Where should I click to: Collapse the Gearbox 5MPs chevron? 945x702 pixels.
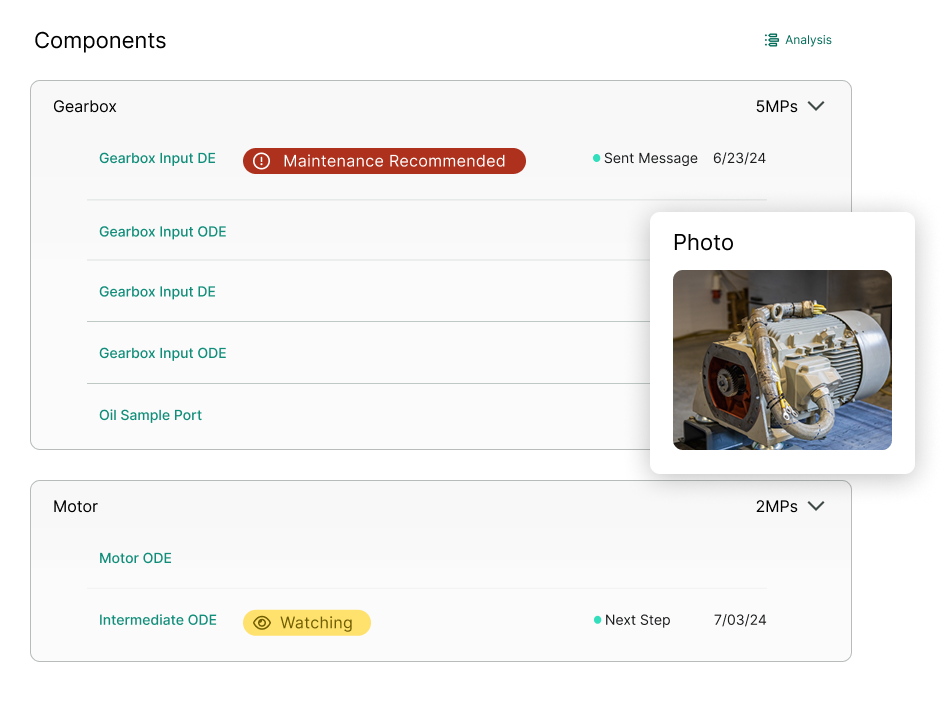(816, 106)
